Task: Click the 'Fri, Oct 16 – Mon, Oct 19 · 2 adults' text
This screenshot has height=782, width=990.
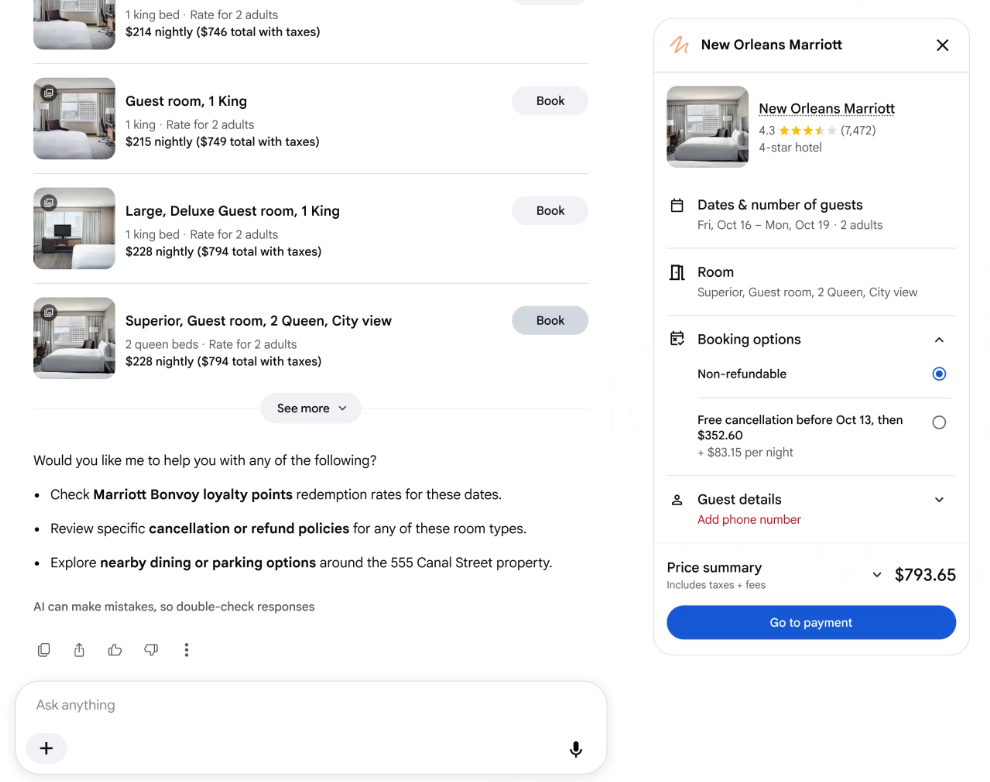Action: (x=790, y=225)
